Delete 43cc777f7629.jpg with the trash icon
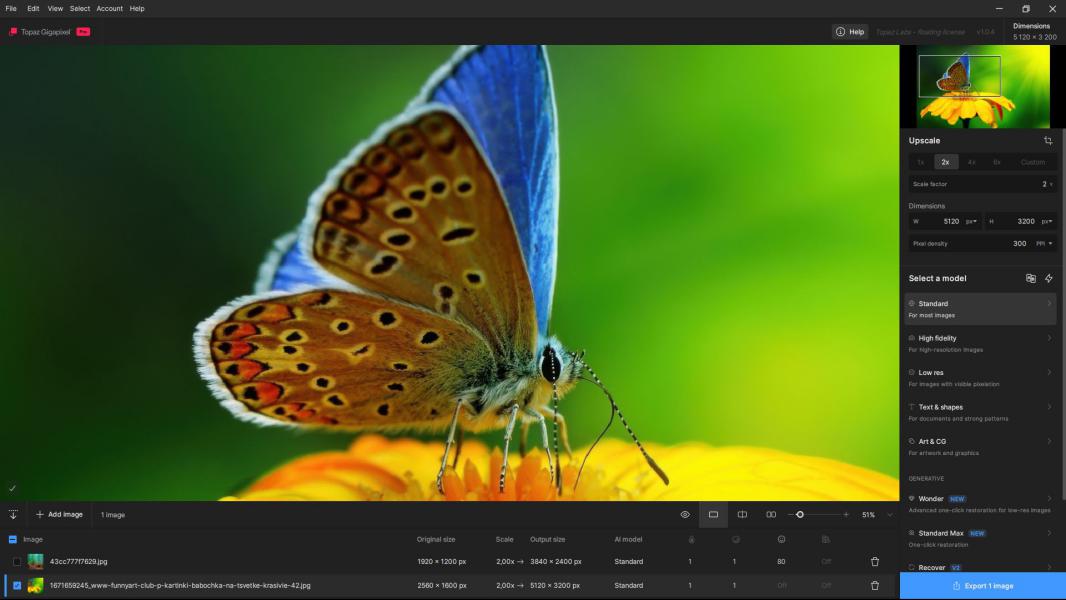Screen dimensions: 1066x600 click(x=875, y=562)
